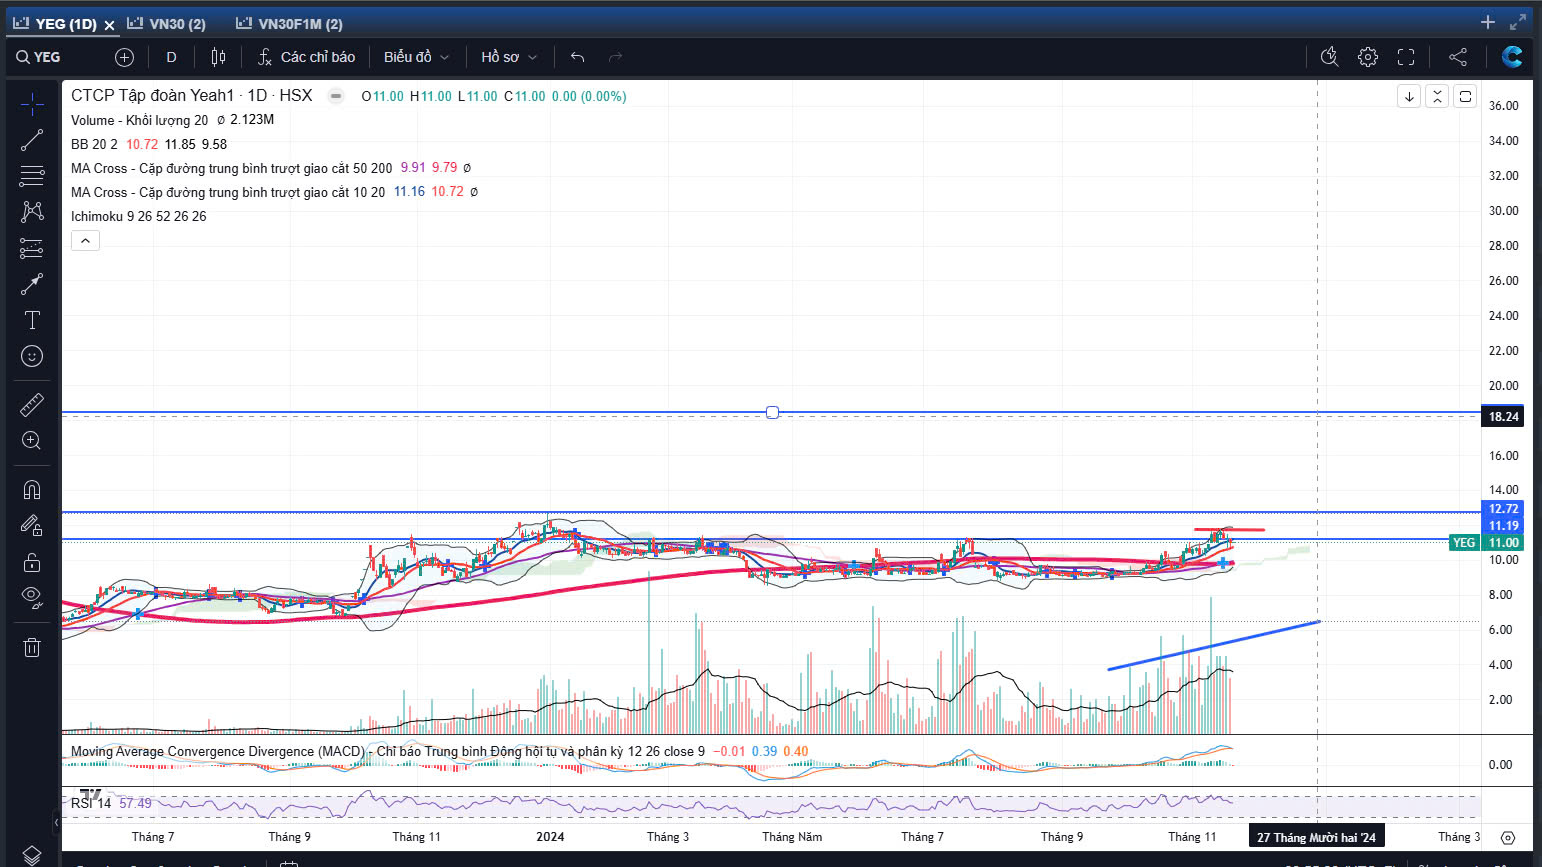The height and width of the screenshot is (867, 1542).
Task: Select the Text tool
Action: click(32, 320)
